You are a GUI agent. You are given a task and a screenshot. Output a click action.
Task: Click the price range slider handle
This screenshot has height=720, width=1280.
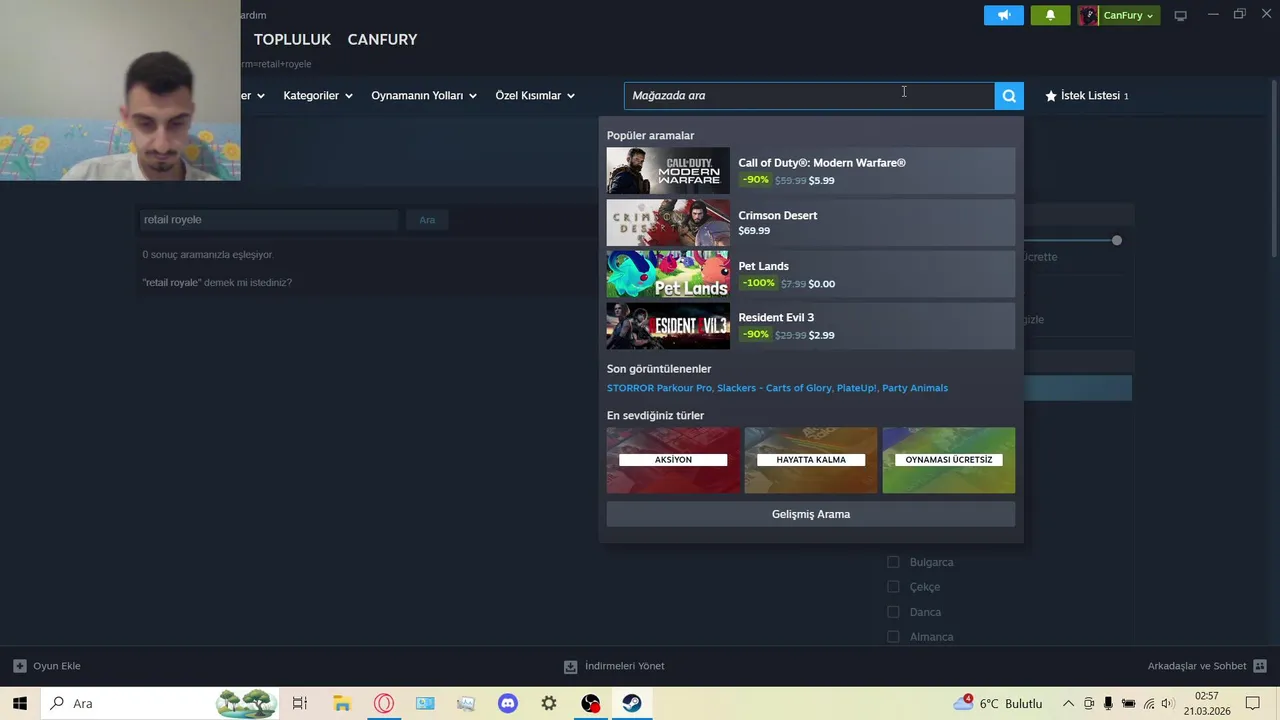point(1116,240)
